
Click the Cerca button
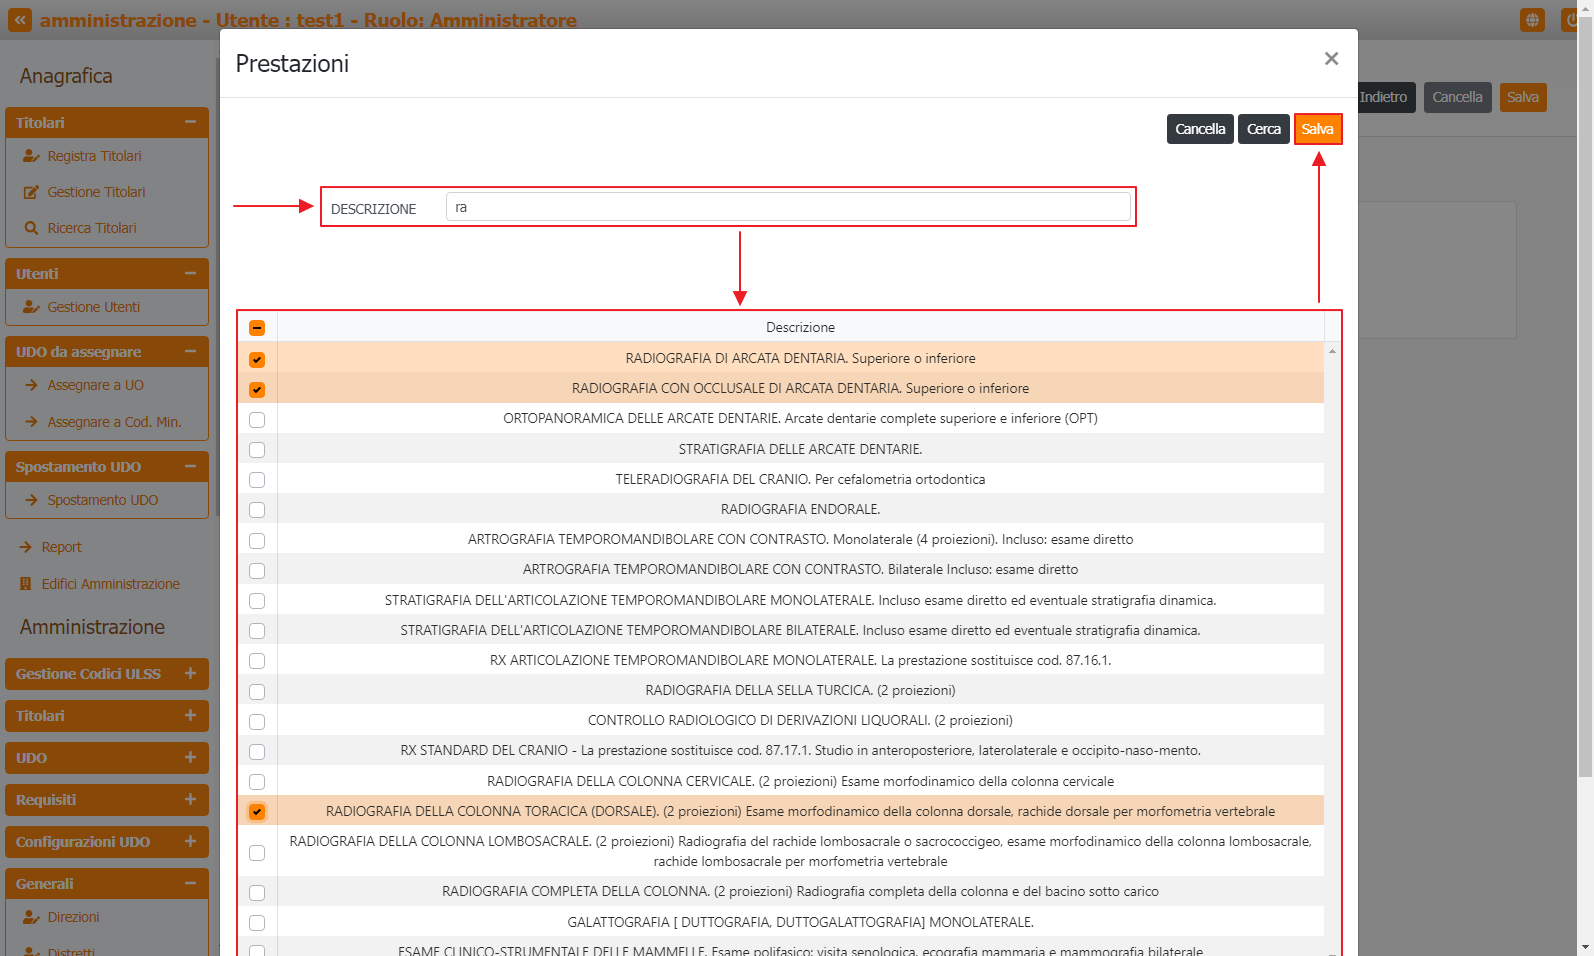click(1263, 129)
